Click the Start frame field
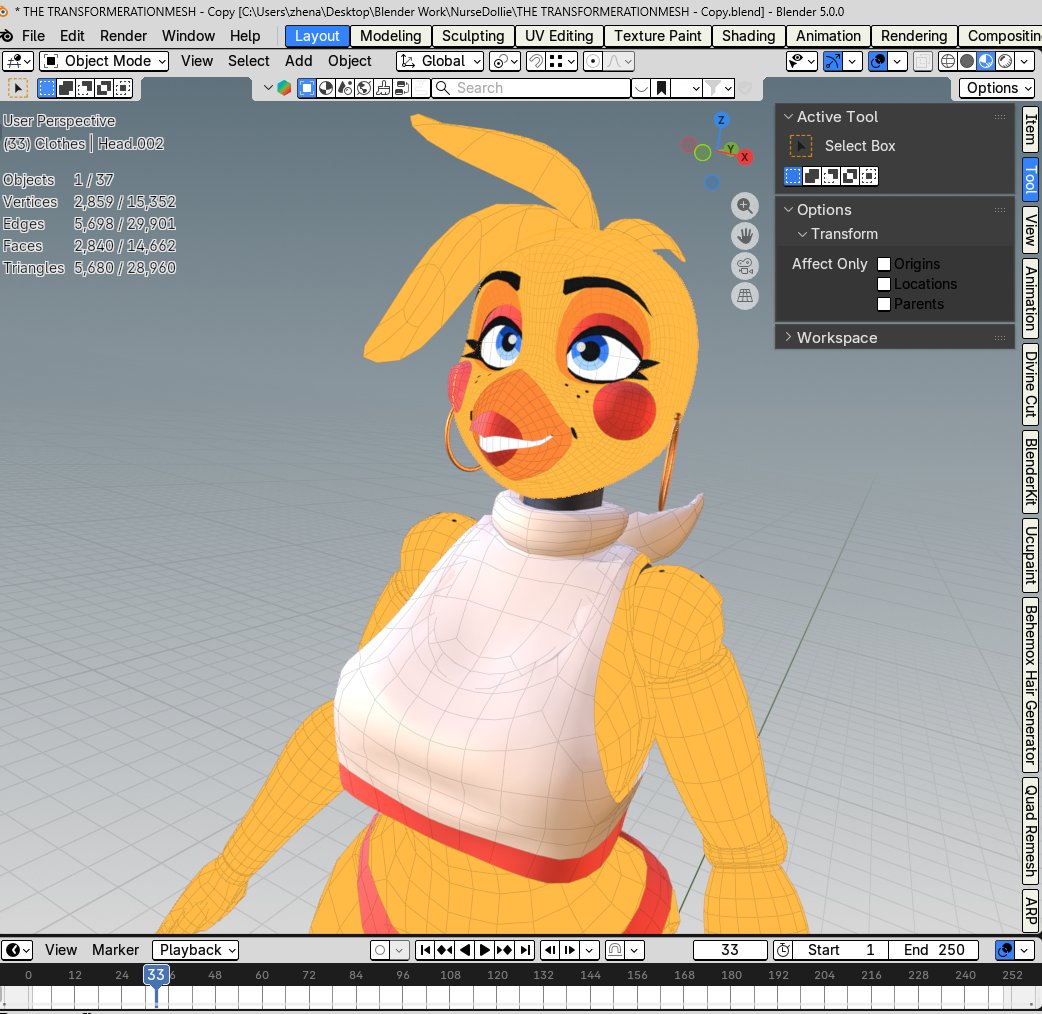Viewport: 1042px width, 1014px height. [x=841, y=950]
